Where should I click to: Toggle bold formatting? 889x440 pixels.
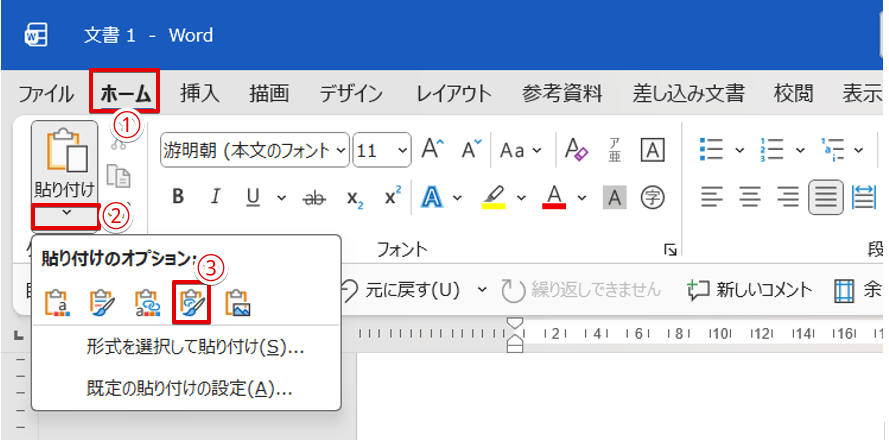[178, 197]
